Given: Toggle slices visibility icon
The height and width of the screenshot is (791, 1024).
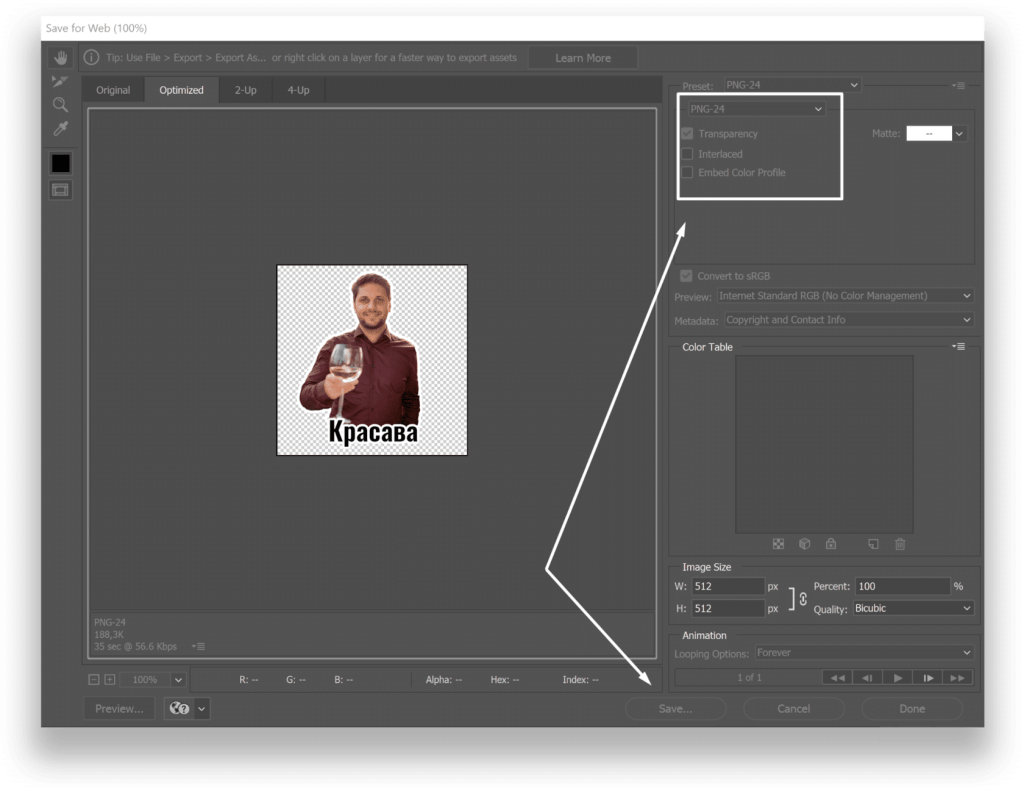Looking at the screenshot, I should click(61, 189).
